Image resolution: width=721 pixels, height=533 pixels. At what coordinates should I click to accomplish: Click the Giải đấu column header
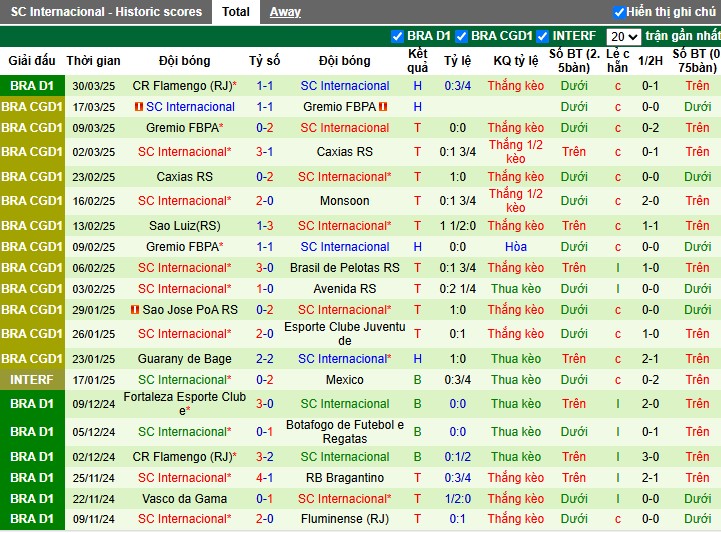32,61
